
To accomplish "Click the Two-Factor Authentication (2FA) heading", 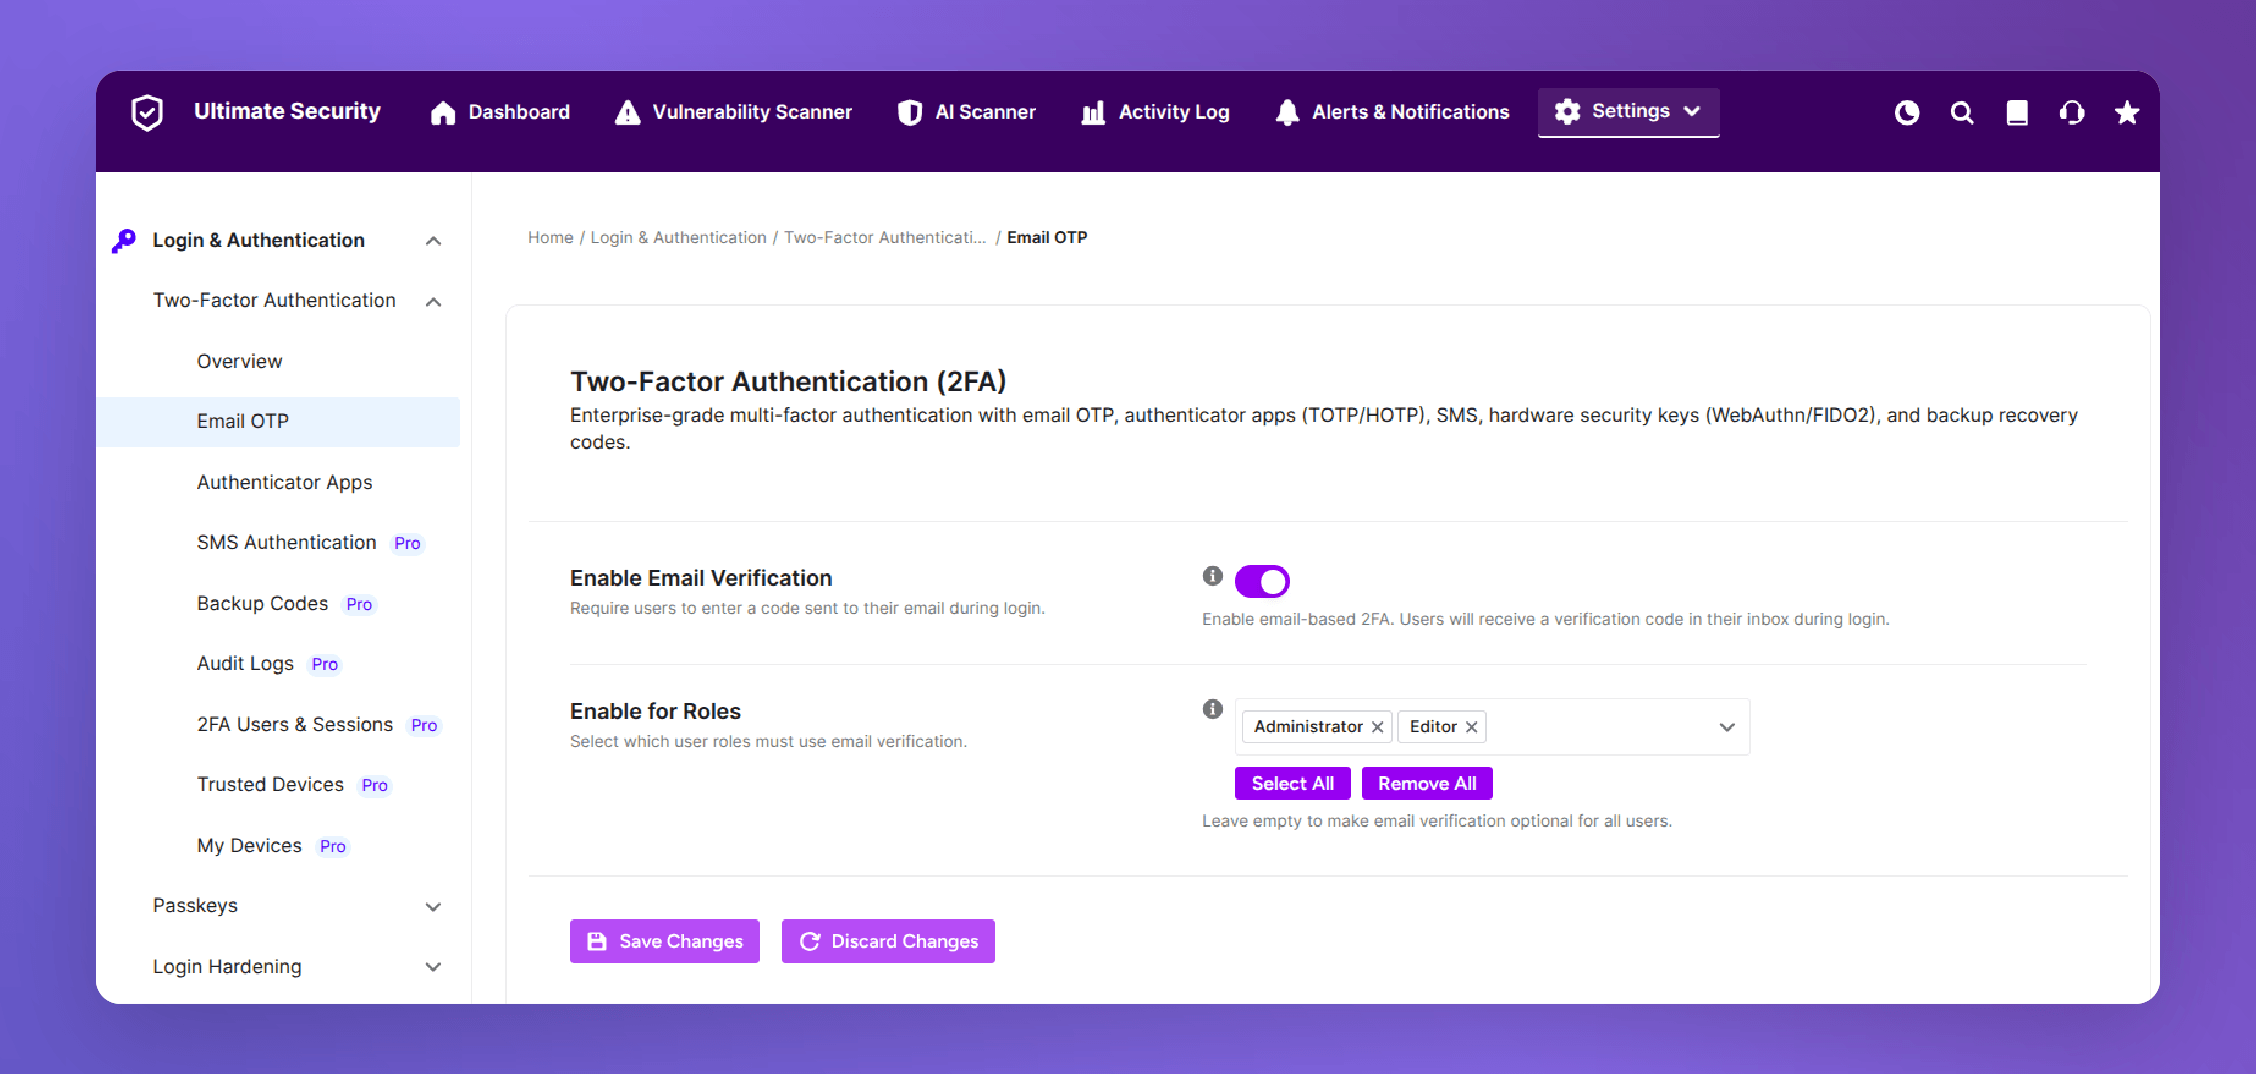I will (x=788, y=381).
